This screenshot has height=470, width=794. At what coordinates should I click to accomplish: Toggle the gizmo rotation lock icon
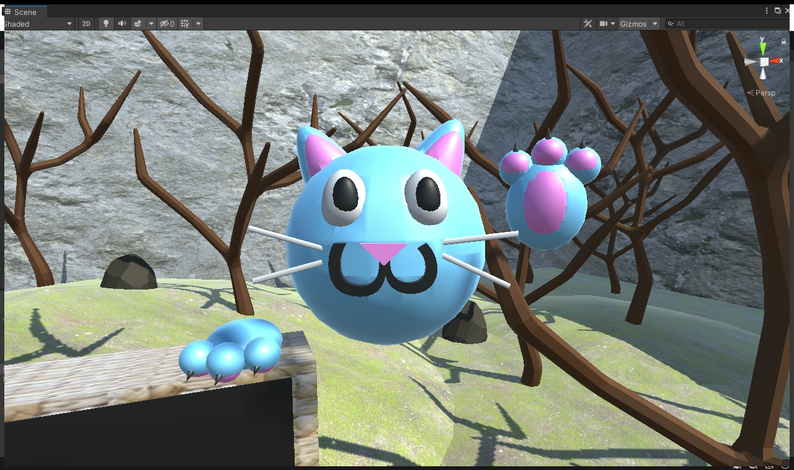click(x=783, y=42)
